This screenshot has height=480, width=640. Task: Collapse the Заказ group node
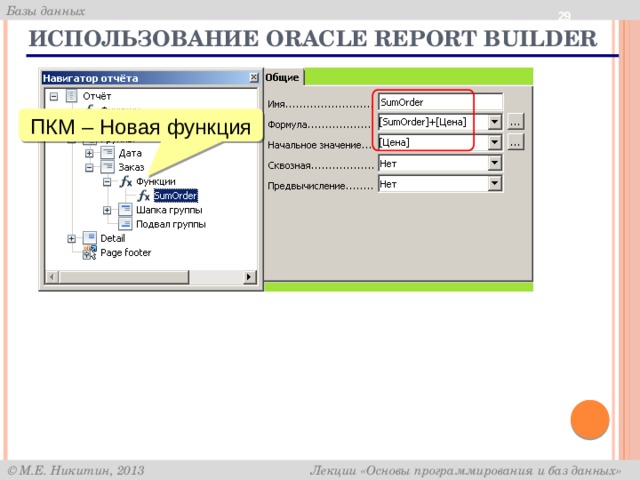pos(89,167)
